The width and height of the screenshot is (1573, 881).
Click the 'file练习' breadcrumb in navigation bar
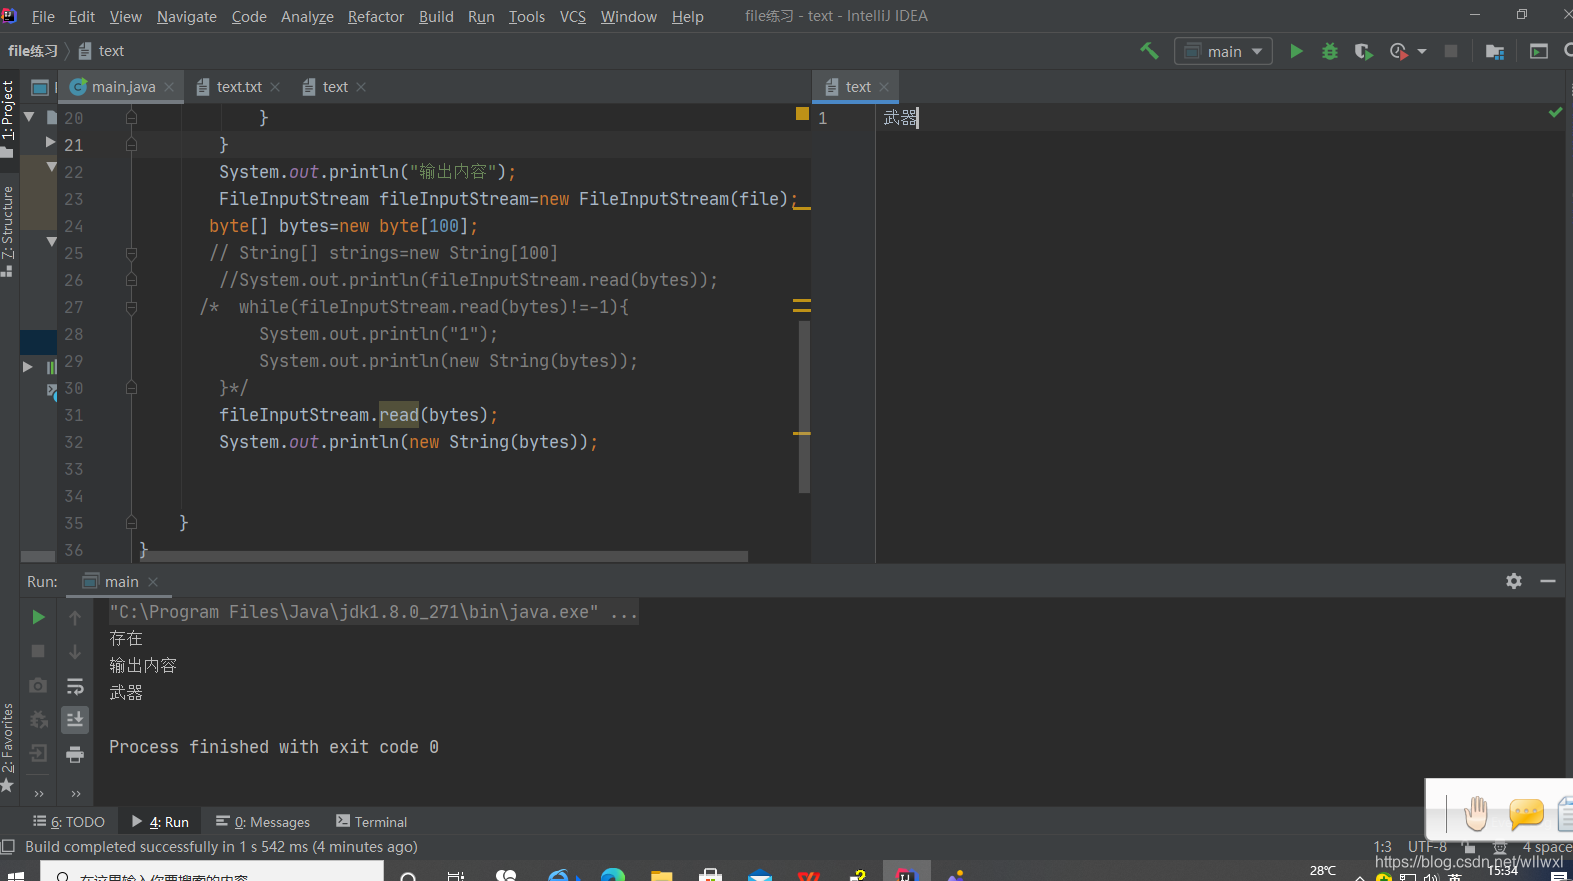click(33, 51)
